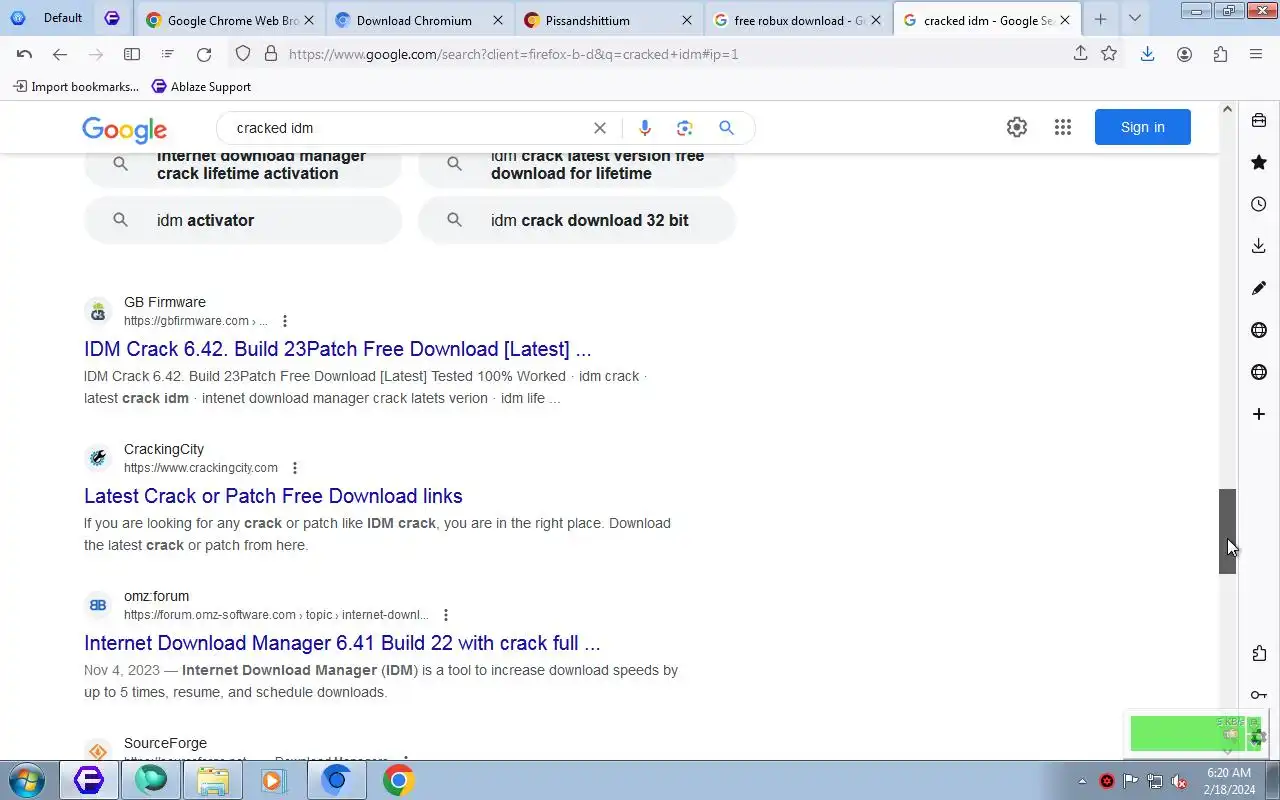The height and width of the screenshot is (800, 1280).
Task: Undo closed tab with the undo arrow
Action: tap(24, 54)
